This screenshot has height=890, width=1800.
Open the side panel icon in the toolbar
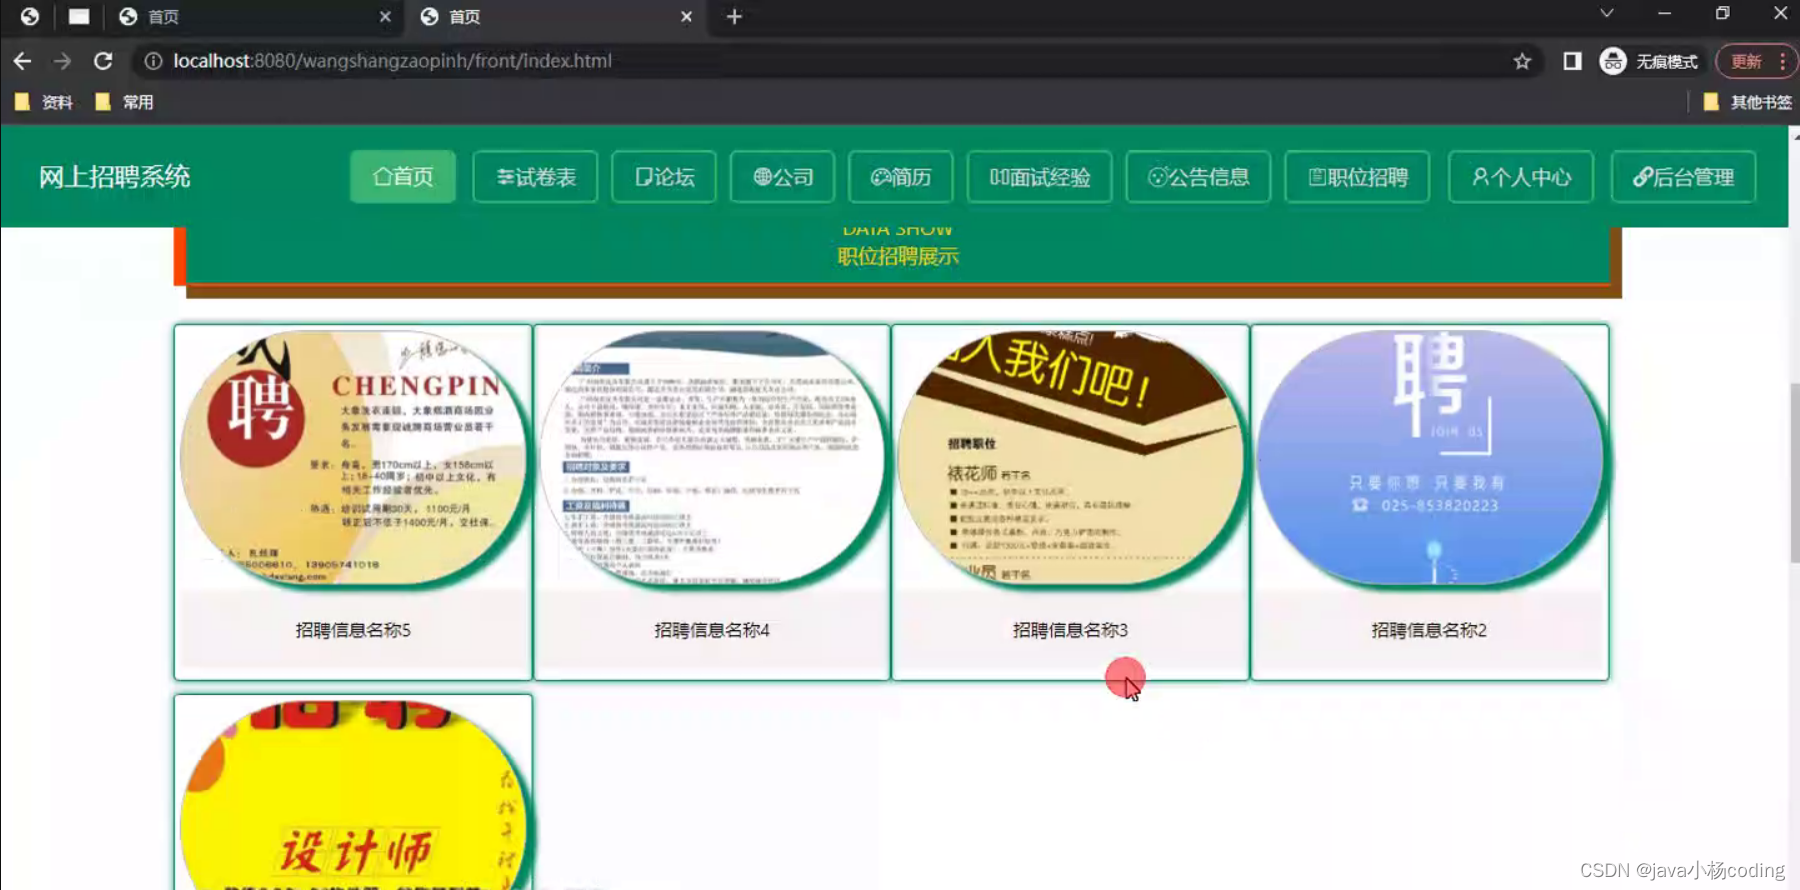point(1572,61)
